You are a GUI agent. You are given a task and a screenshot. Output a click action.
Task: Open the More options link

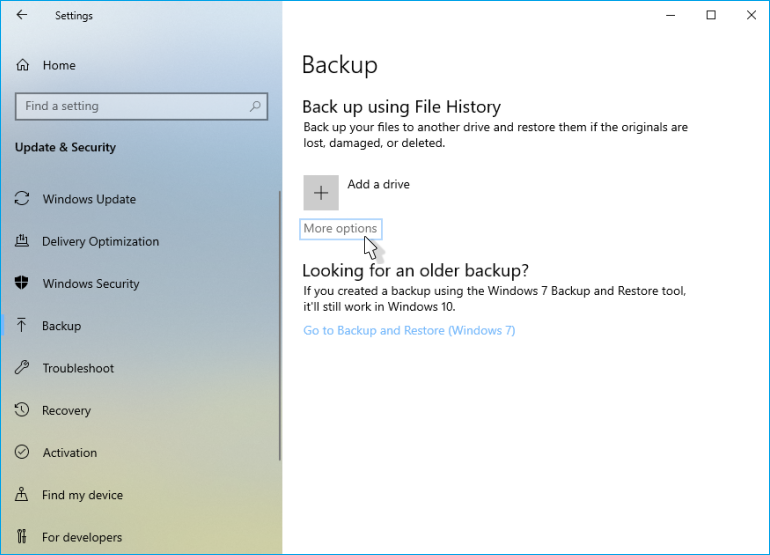[340, 229]
